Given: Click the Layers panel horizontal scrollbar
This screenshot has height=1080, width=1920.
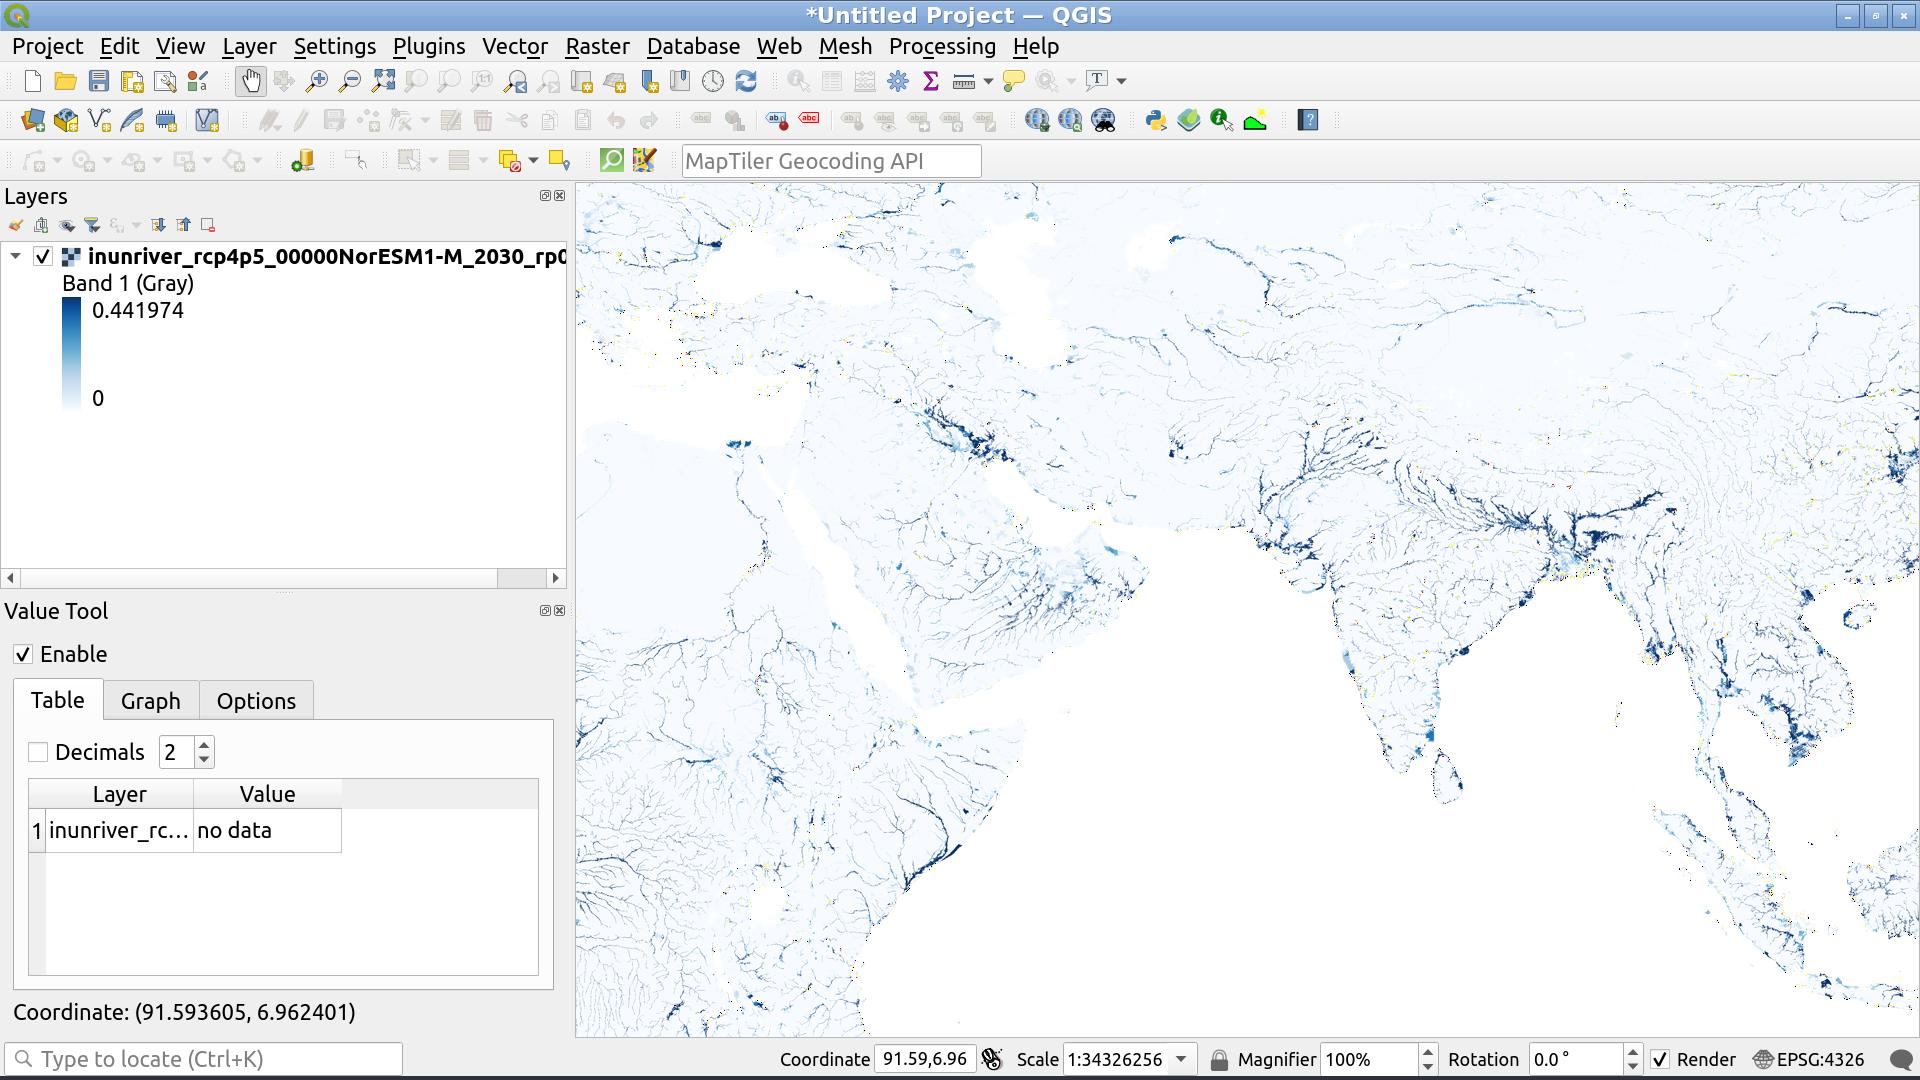Looking at the screenshot, I should pos(260,578).
